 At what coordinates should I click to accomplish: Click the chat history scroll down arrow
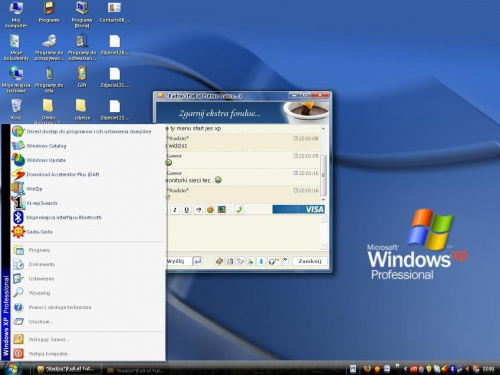[323, 200]
